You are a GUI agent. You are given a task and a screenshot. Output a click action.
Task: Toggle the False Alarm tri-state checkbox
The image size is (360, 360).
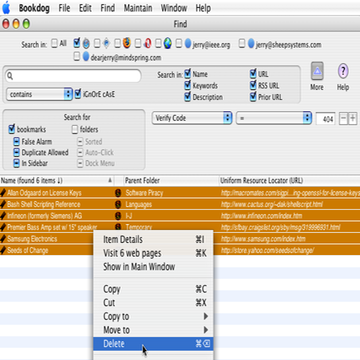(17, 142)
